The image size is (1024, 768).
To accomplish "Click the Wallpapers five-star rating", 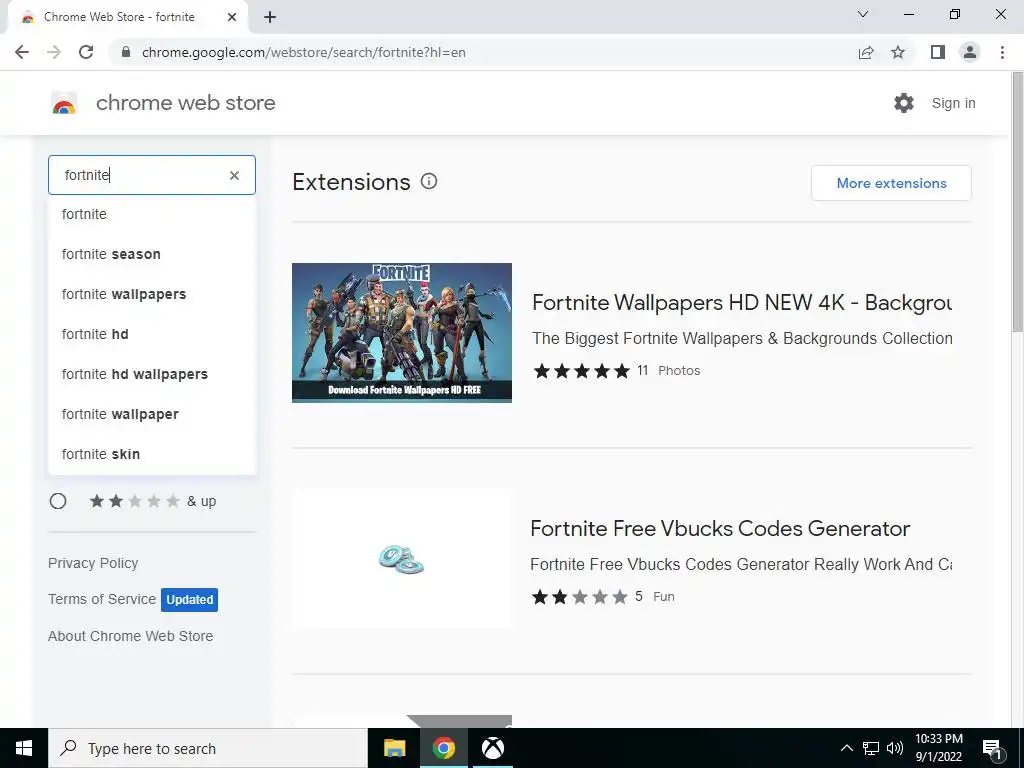I will point(581,371).
